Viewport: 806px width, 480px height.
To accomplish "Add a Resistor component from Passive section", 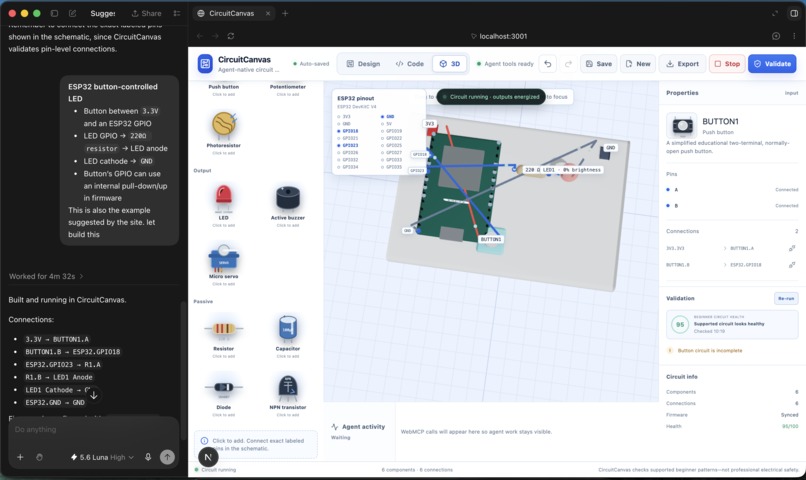I will [x=224, y=336].
